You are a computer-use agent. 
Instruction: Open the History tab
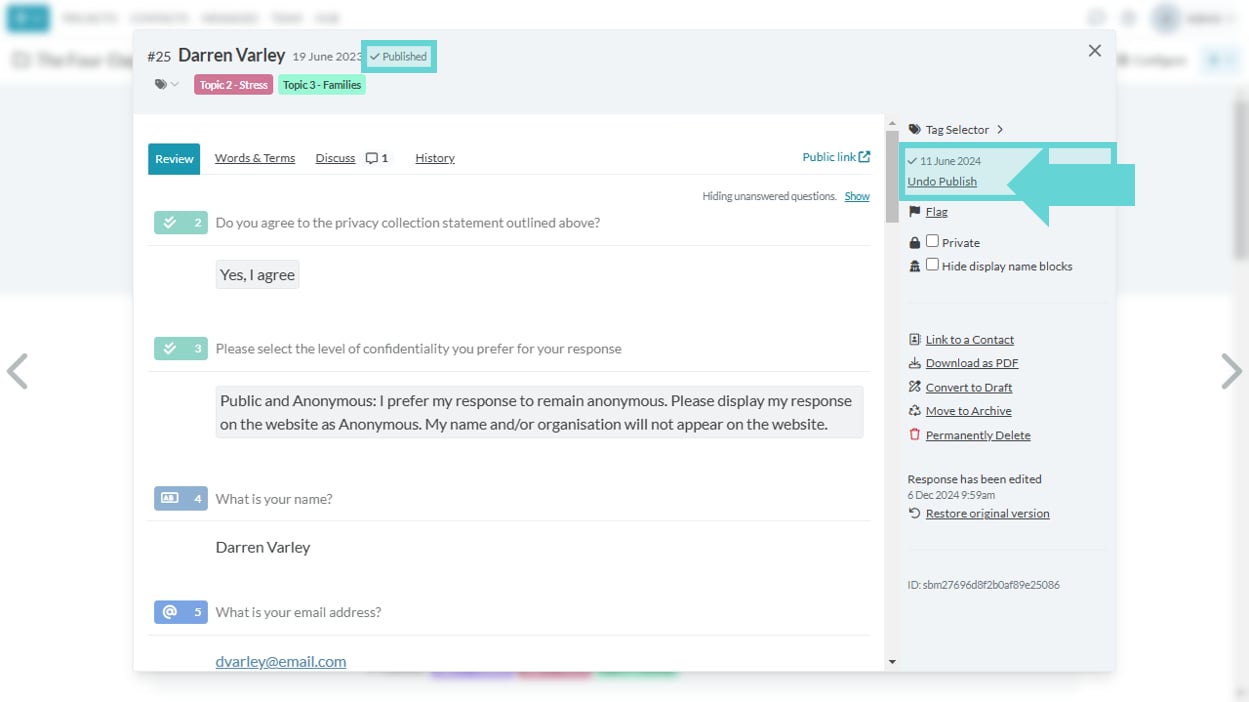point(435,158)
